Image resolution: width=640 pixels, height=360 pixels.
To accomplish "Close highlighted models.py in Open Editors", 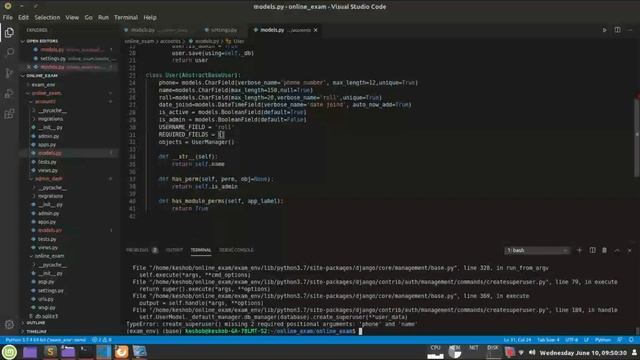I will tap(29, 67).
